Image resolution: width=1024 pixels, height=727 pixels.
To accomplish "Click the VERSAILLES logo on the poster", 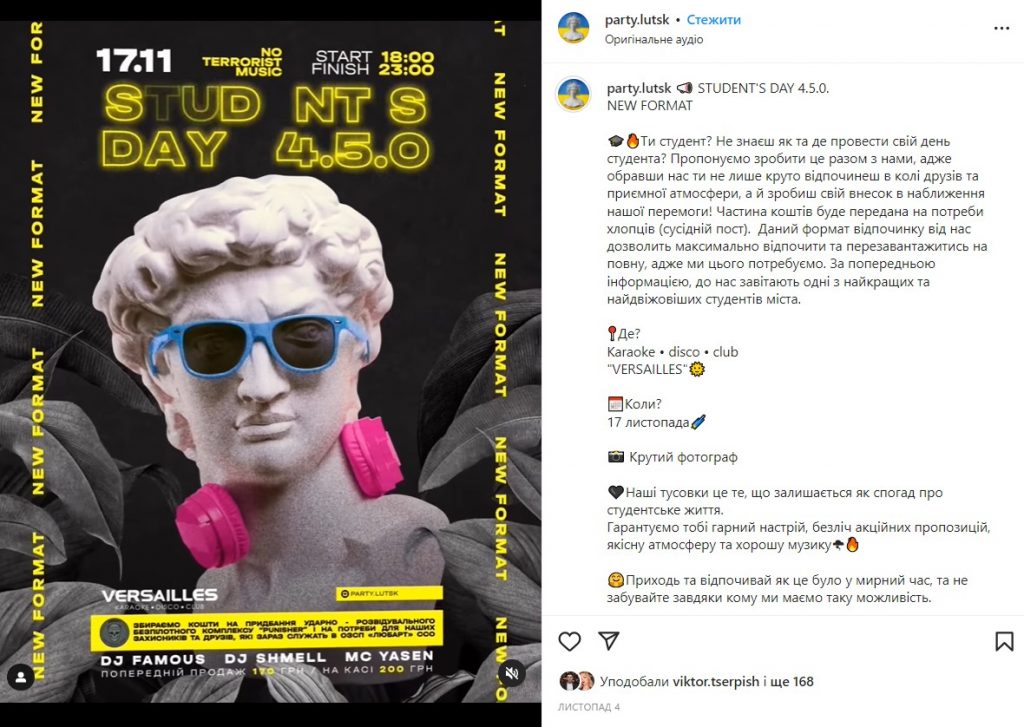I will click(159, 598).
